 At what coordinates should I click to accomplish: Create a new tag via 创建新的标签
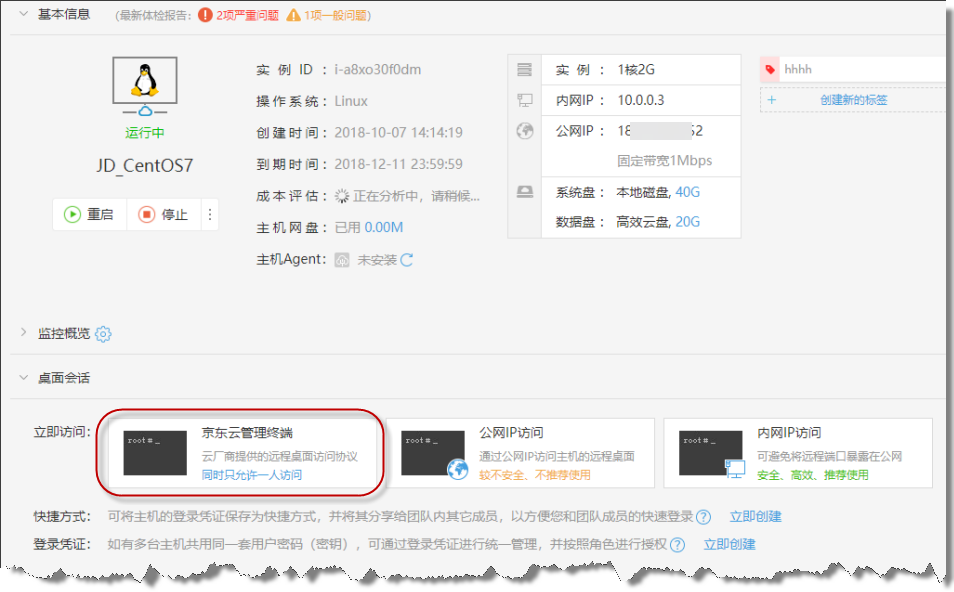[x=854, y=100]
